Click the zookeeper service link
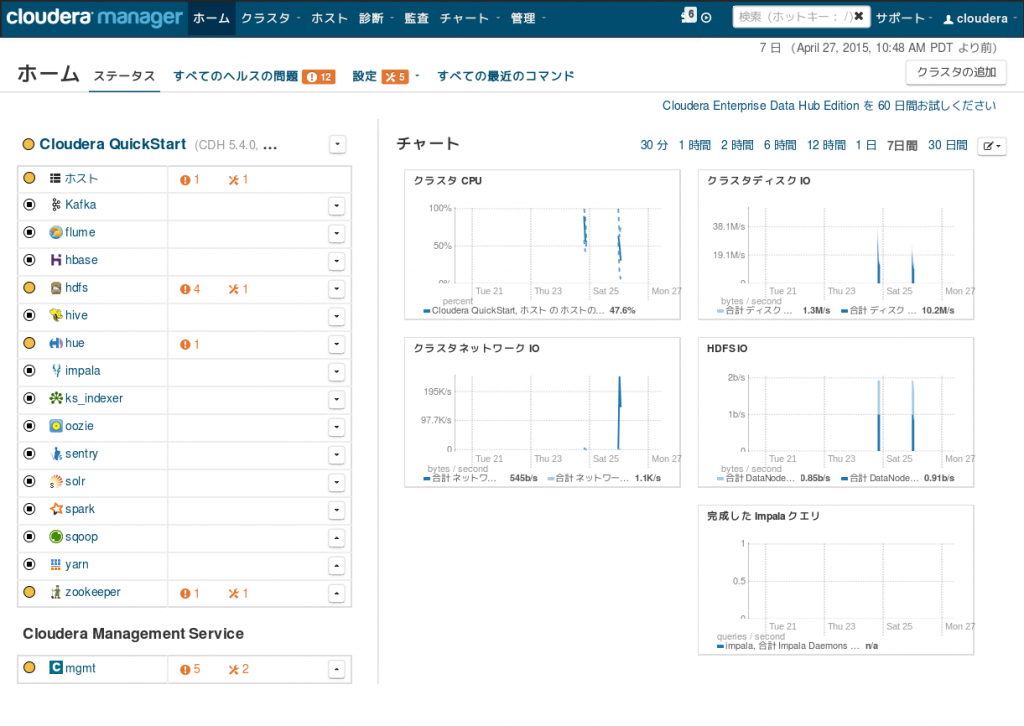Screen dimensions: 1024x726 point(93,592)
